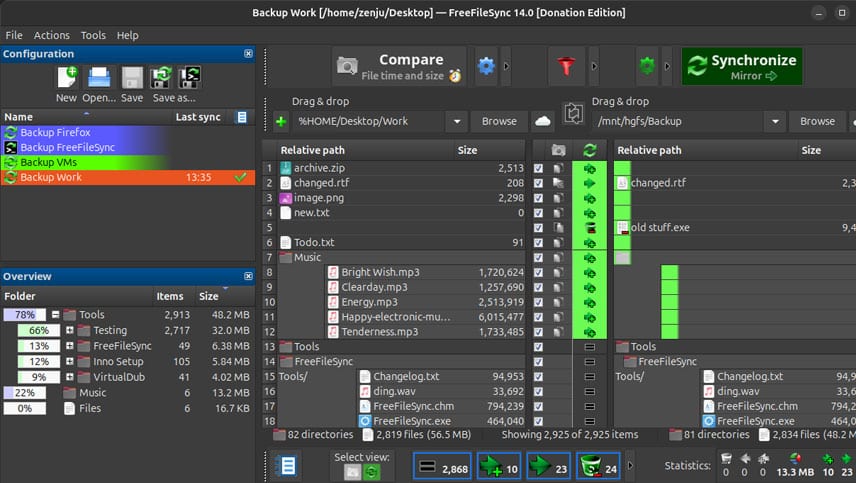Open the Actions menu

[51, 35]
